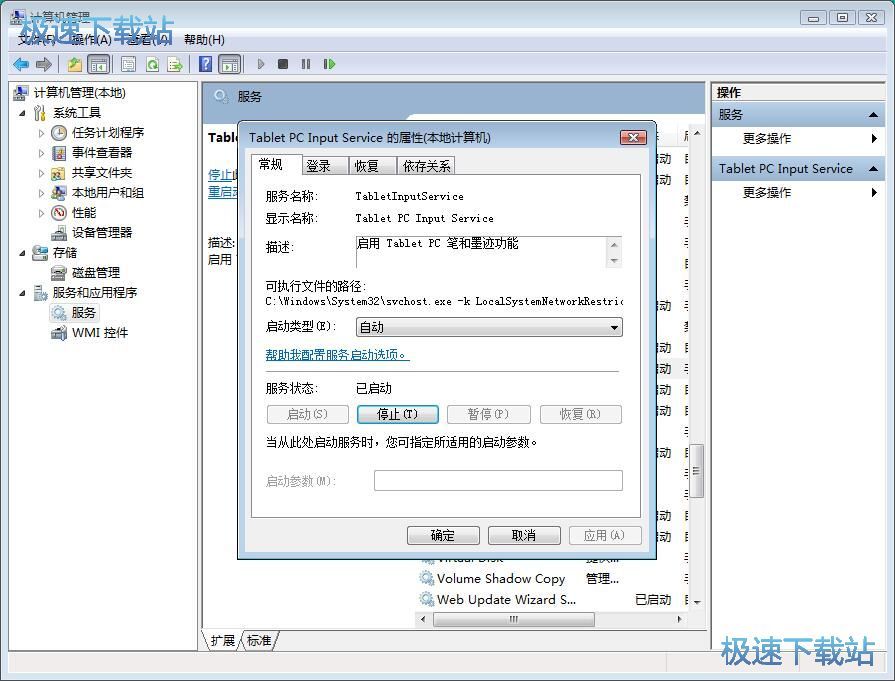Click Volume Shadow Copy service gear icon
This screenshot has height=681, width=895.
[x=426, y=578]
